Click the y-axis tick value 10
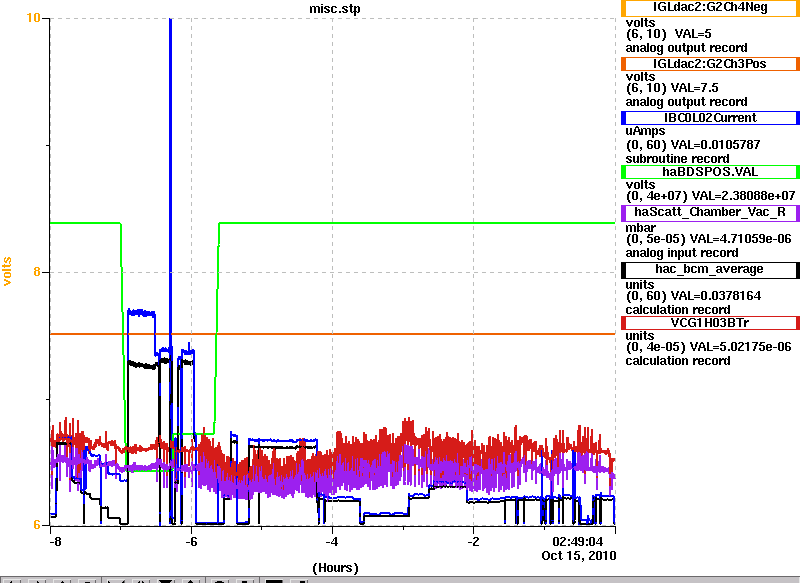 [x=33, y=18]
